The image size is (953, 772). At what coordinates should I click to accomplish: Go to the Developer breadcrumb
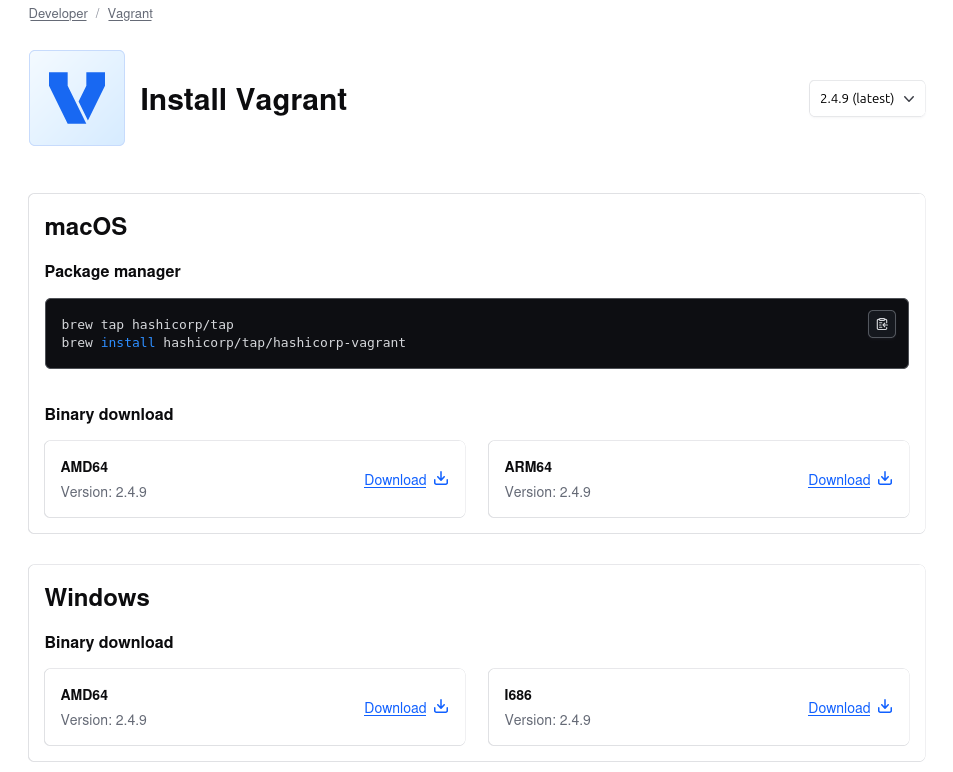click(x=58, y=14)
